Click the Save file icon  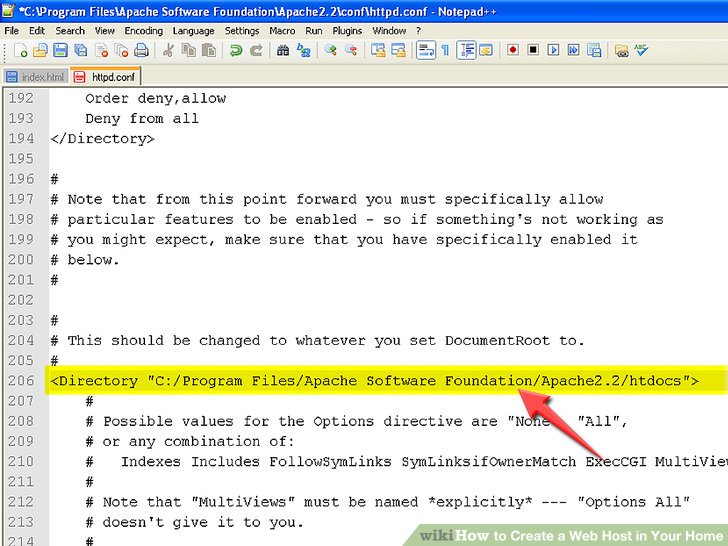point(61,50)
